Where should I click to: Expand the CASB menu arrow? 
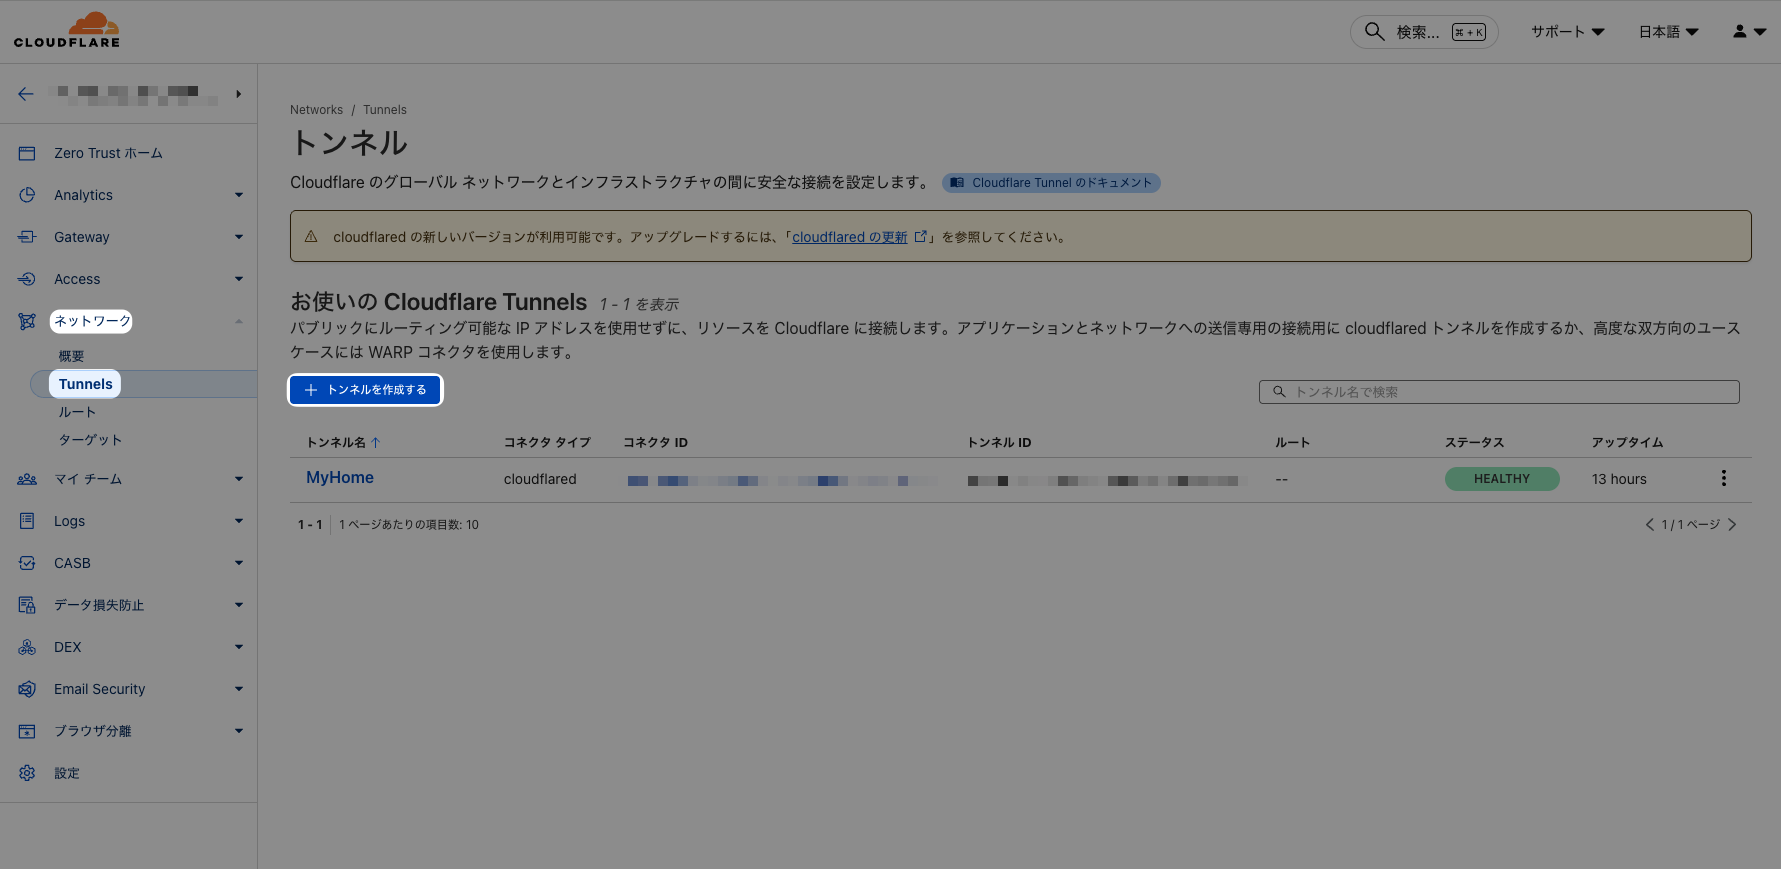click(x=239, y=563)
